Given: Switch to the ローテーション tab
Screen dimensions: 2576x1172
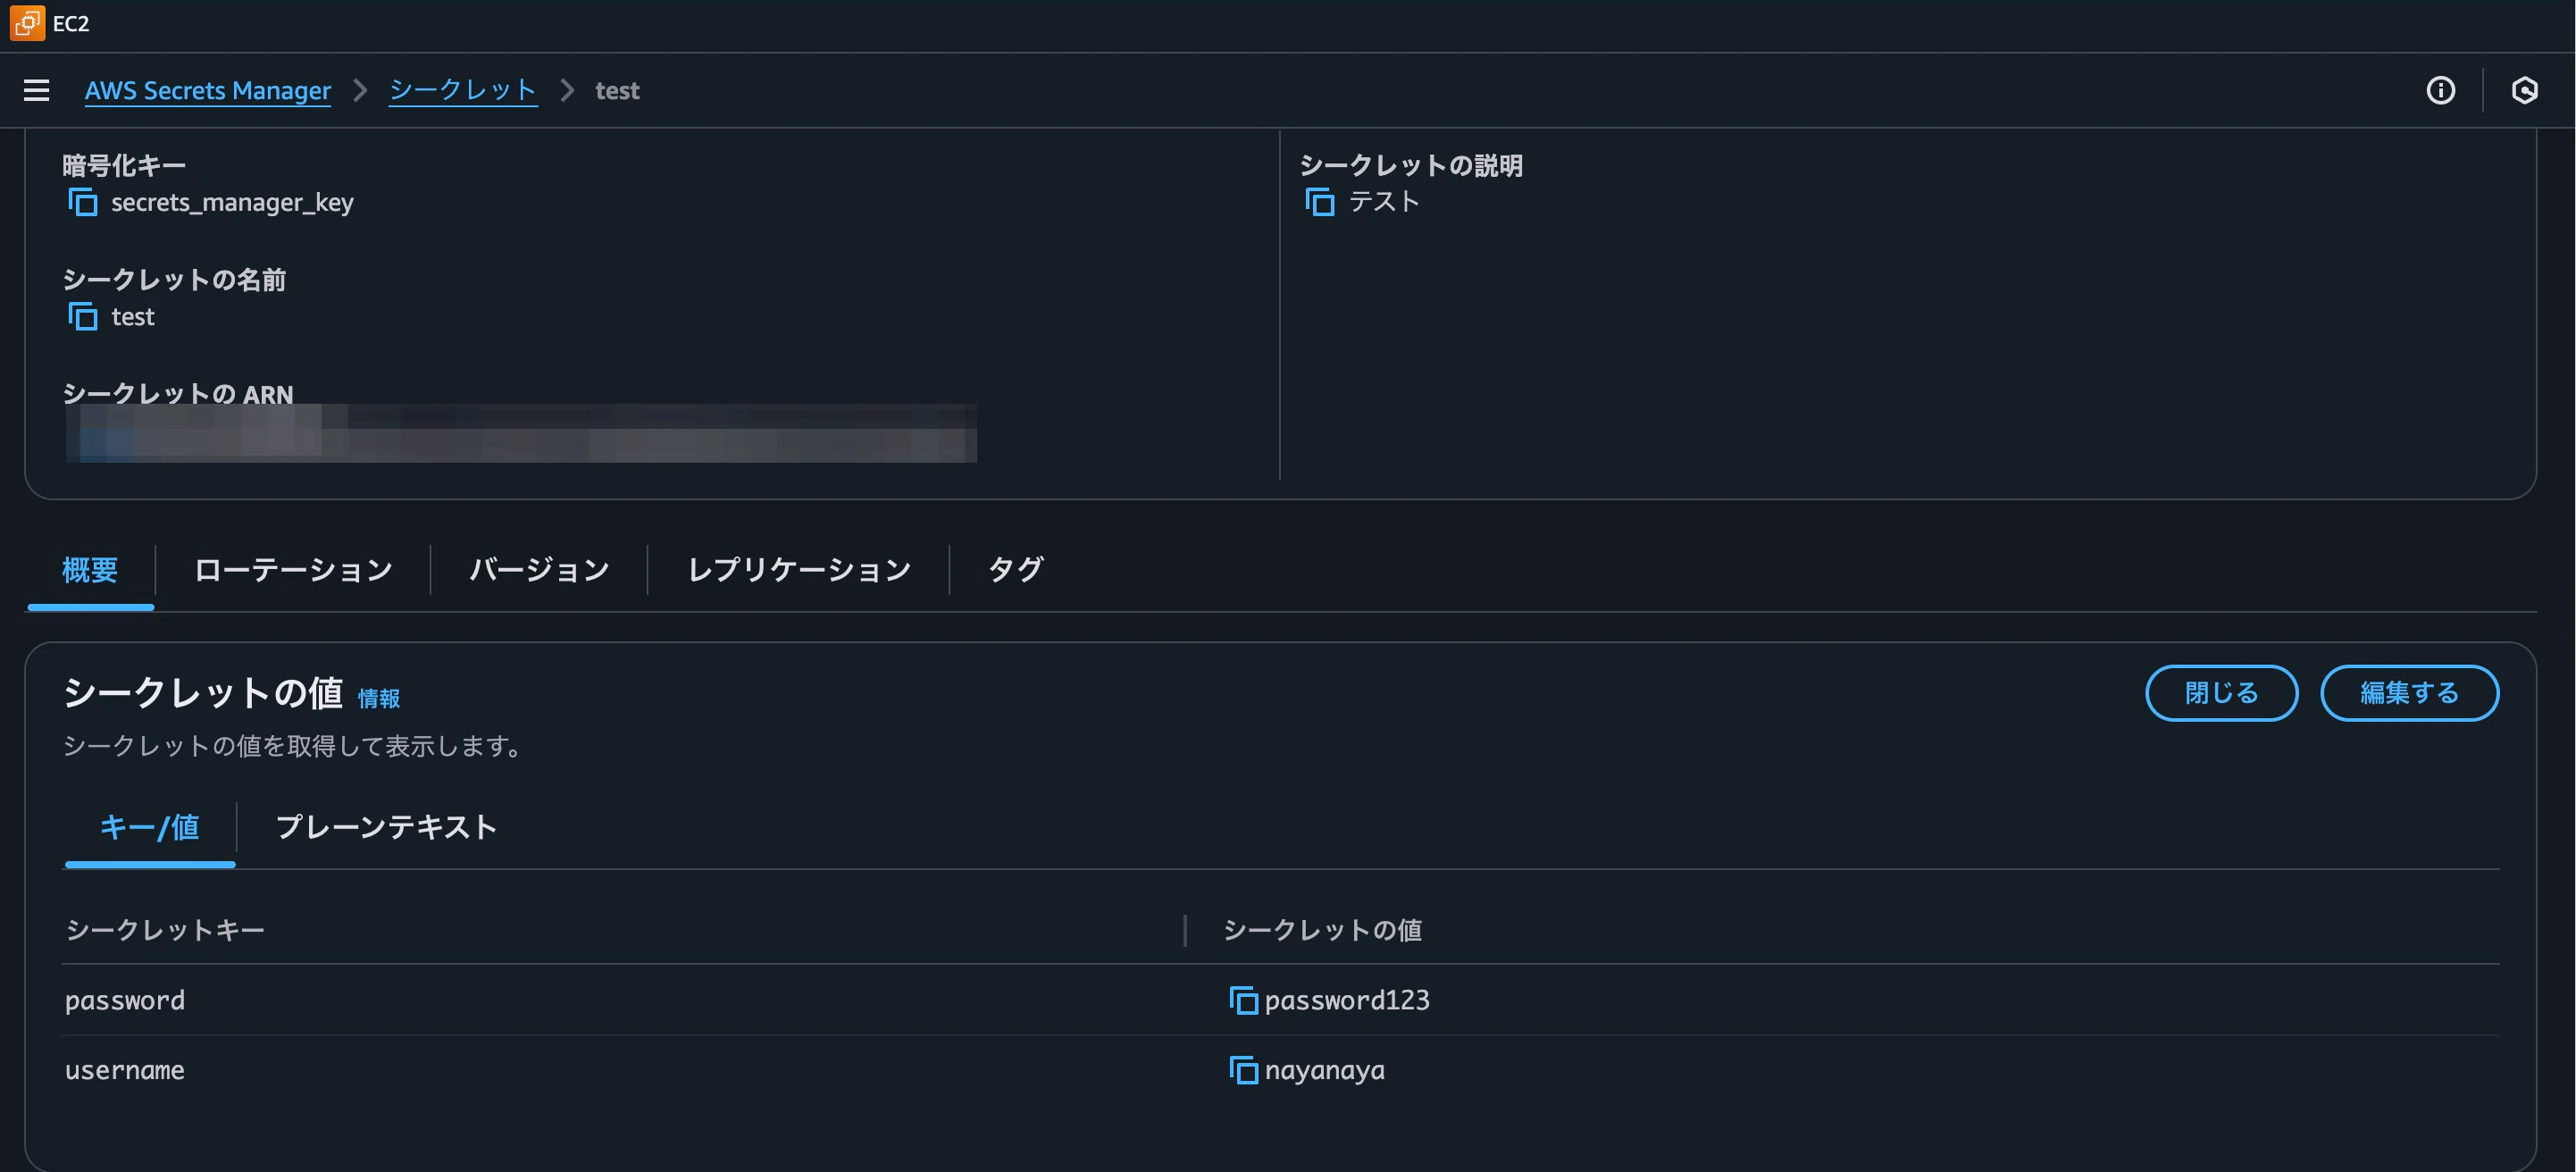Looking at the screenshot, I should point(292,569).
